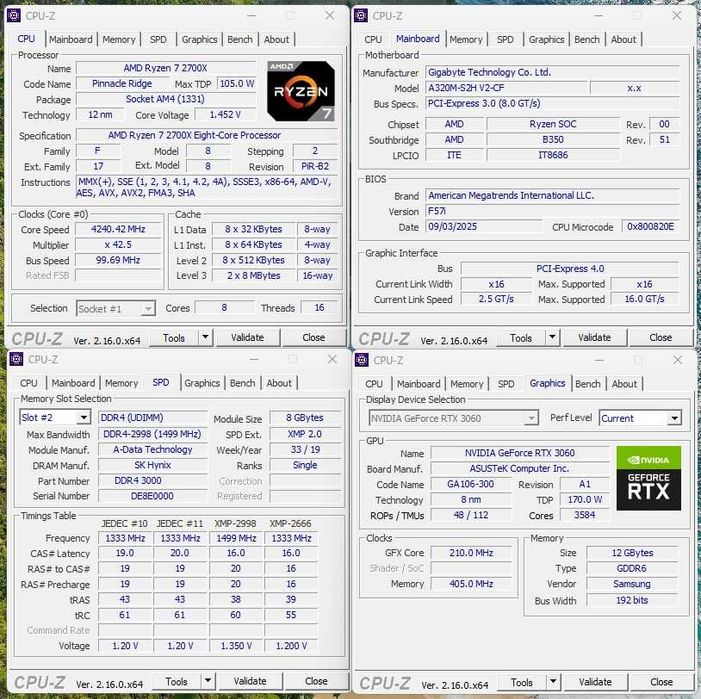Open Tools dropdown arrow in SPD window
Image resolution: width=701 pixels, height=699 pixels.
pos(208,681)
